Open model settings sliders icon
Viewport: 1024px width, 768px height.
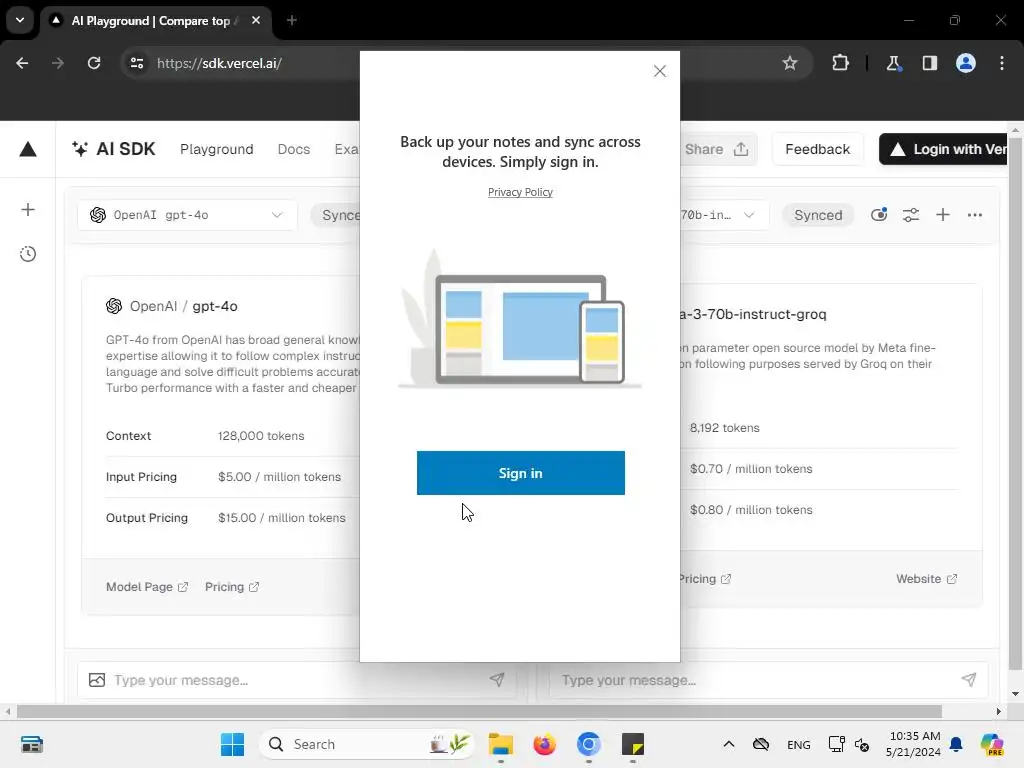click(x=911, y=215)
